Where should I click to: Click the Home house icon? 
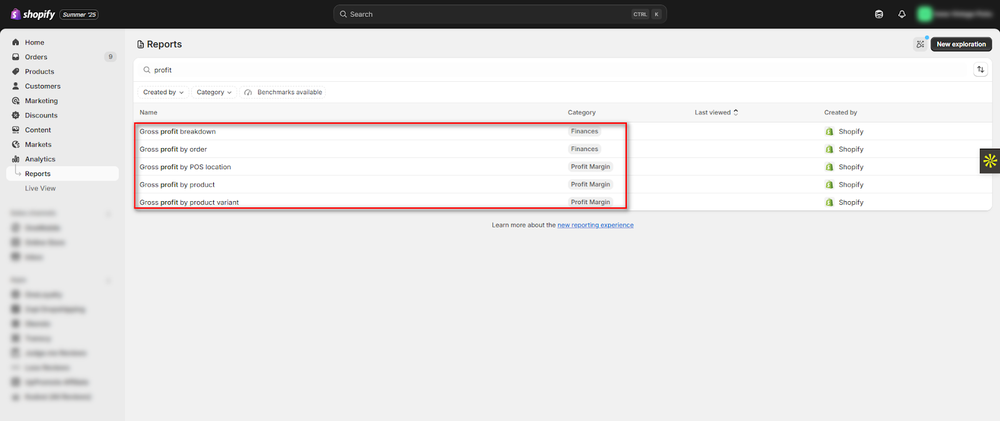[x=16, y=42]
